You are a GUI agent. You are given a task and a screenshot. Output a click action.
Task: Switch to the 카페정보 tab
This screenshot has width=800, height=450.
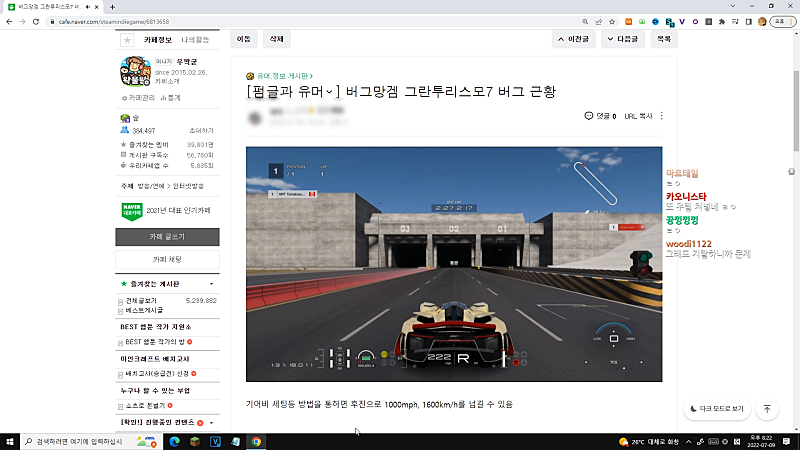[158, 39]
